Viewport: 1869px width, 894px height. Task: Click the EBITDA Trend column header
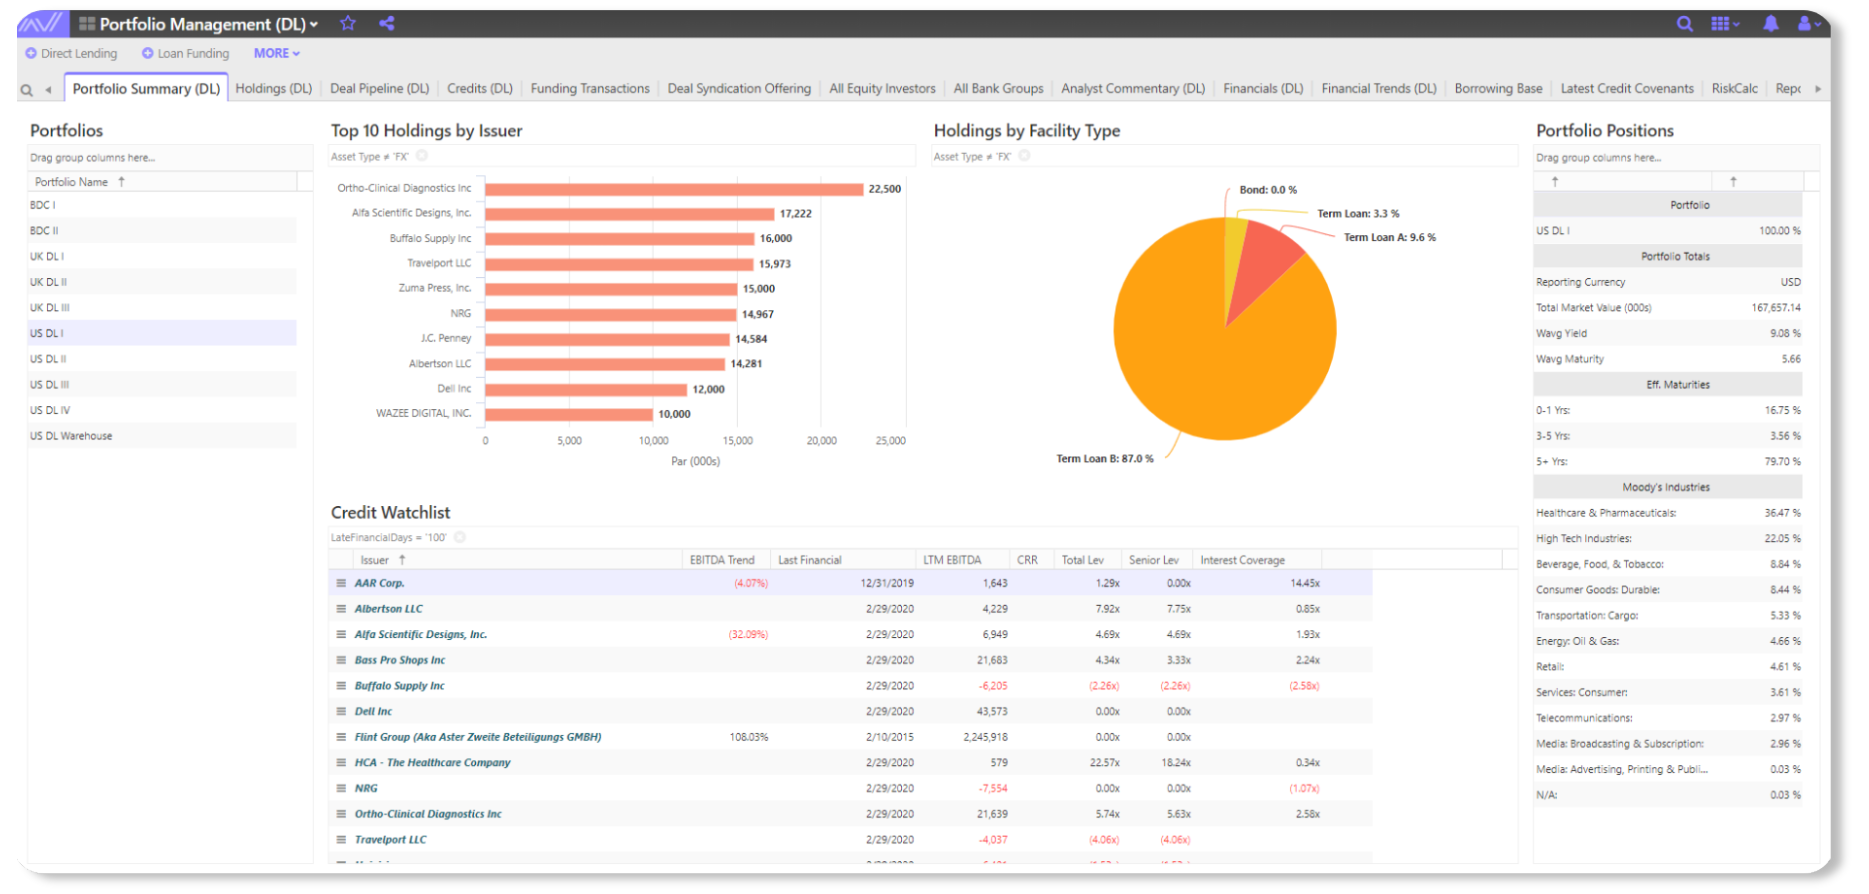click(x=722, y=560)
